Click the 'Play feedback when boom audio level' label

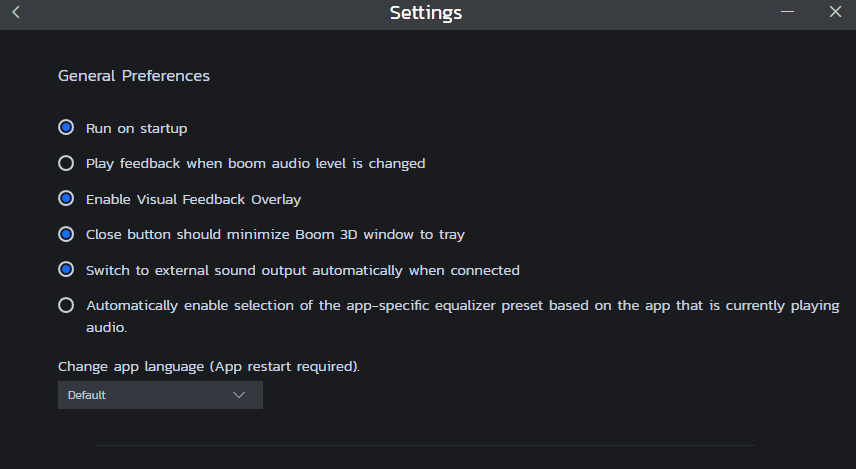[255, 163]
